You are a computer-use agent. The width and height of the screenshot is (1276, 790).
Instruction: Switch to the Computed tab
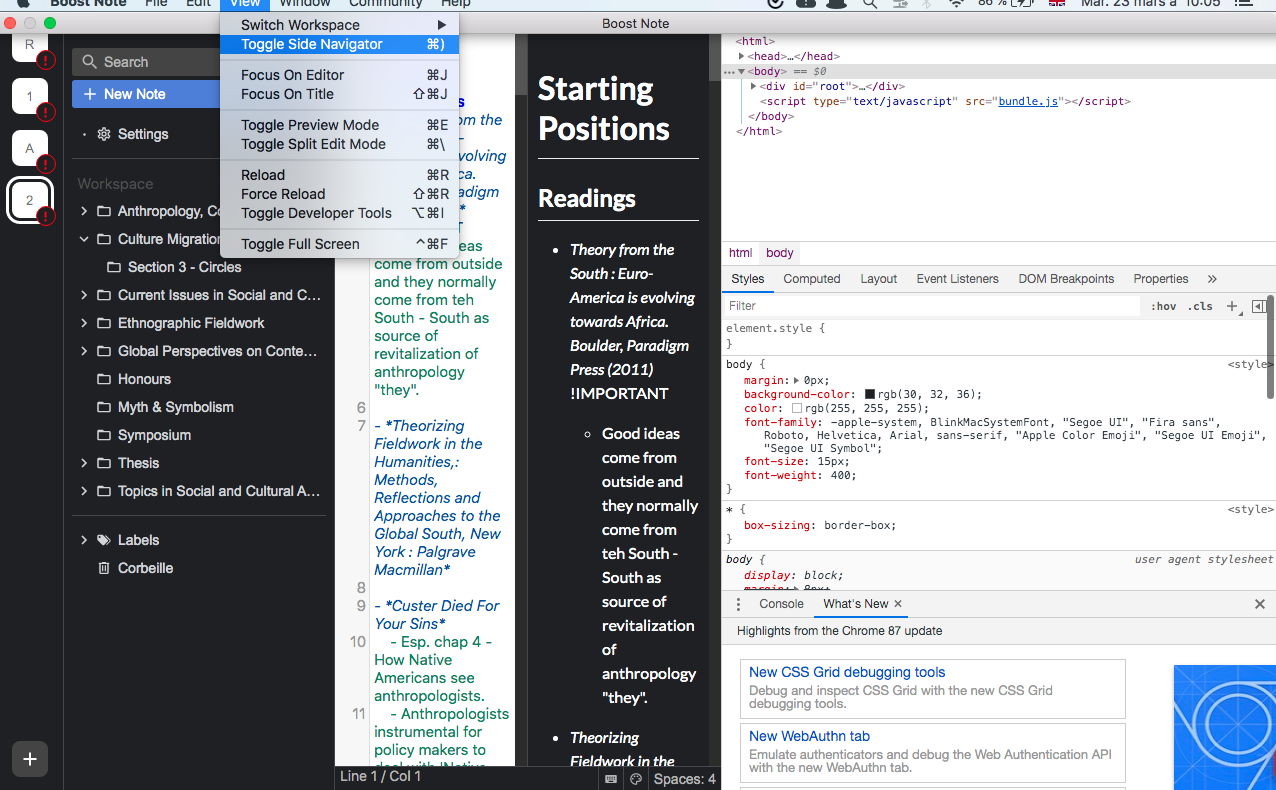(x=812, y=279)
